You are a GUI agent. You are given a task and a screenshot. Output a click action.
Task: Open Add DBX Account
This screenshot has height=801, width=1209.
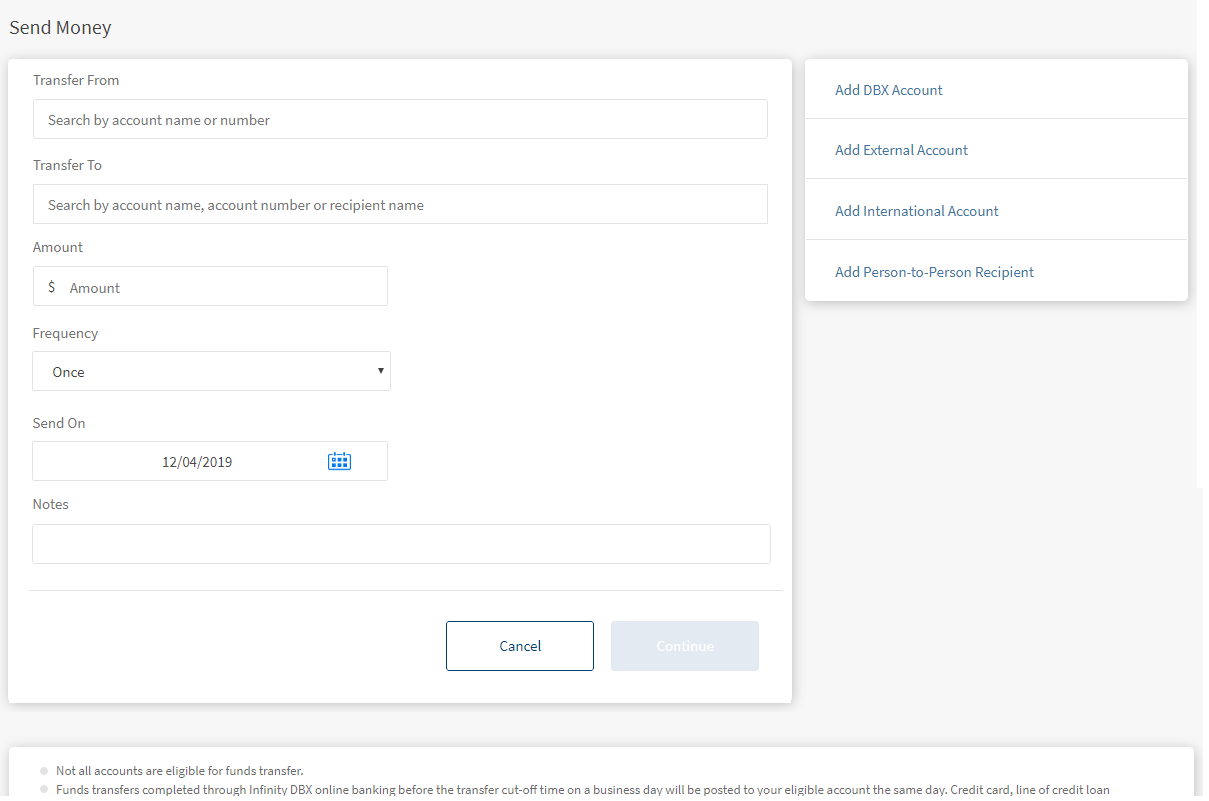[x=888, y=90]
